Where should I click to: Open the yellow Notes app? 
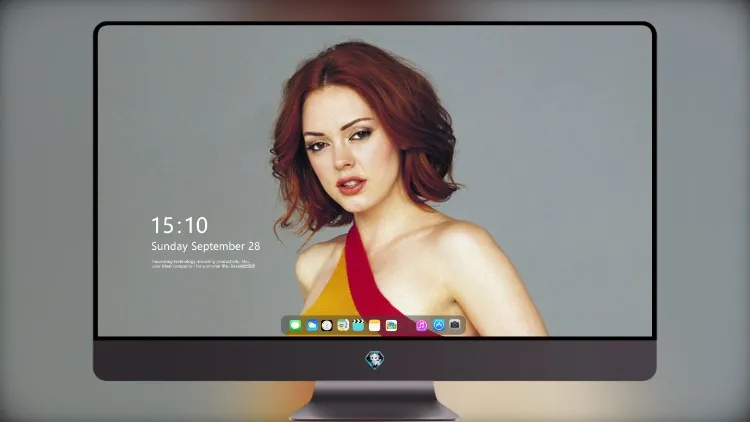pos(375,325)
